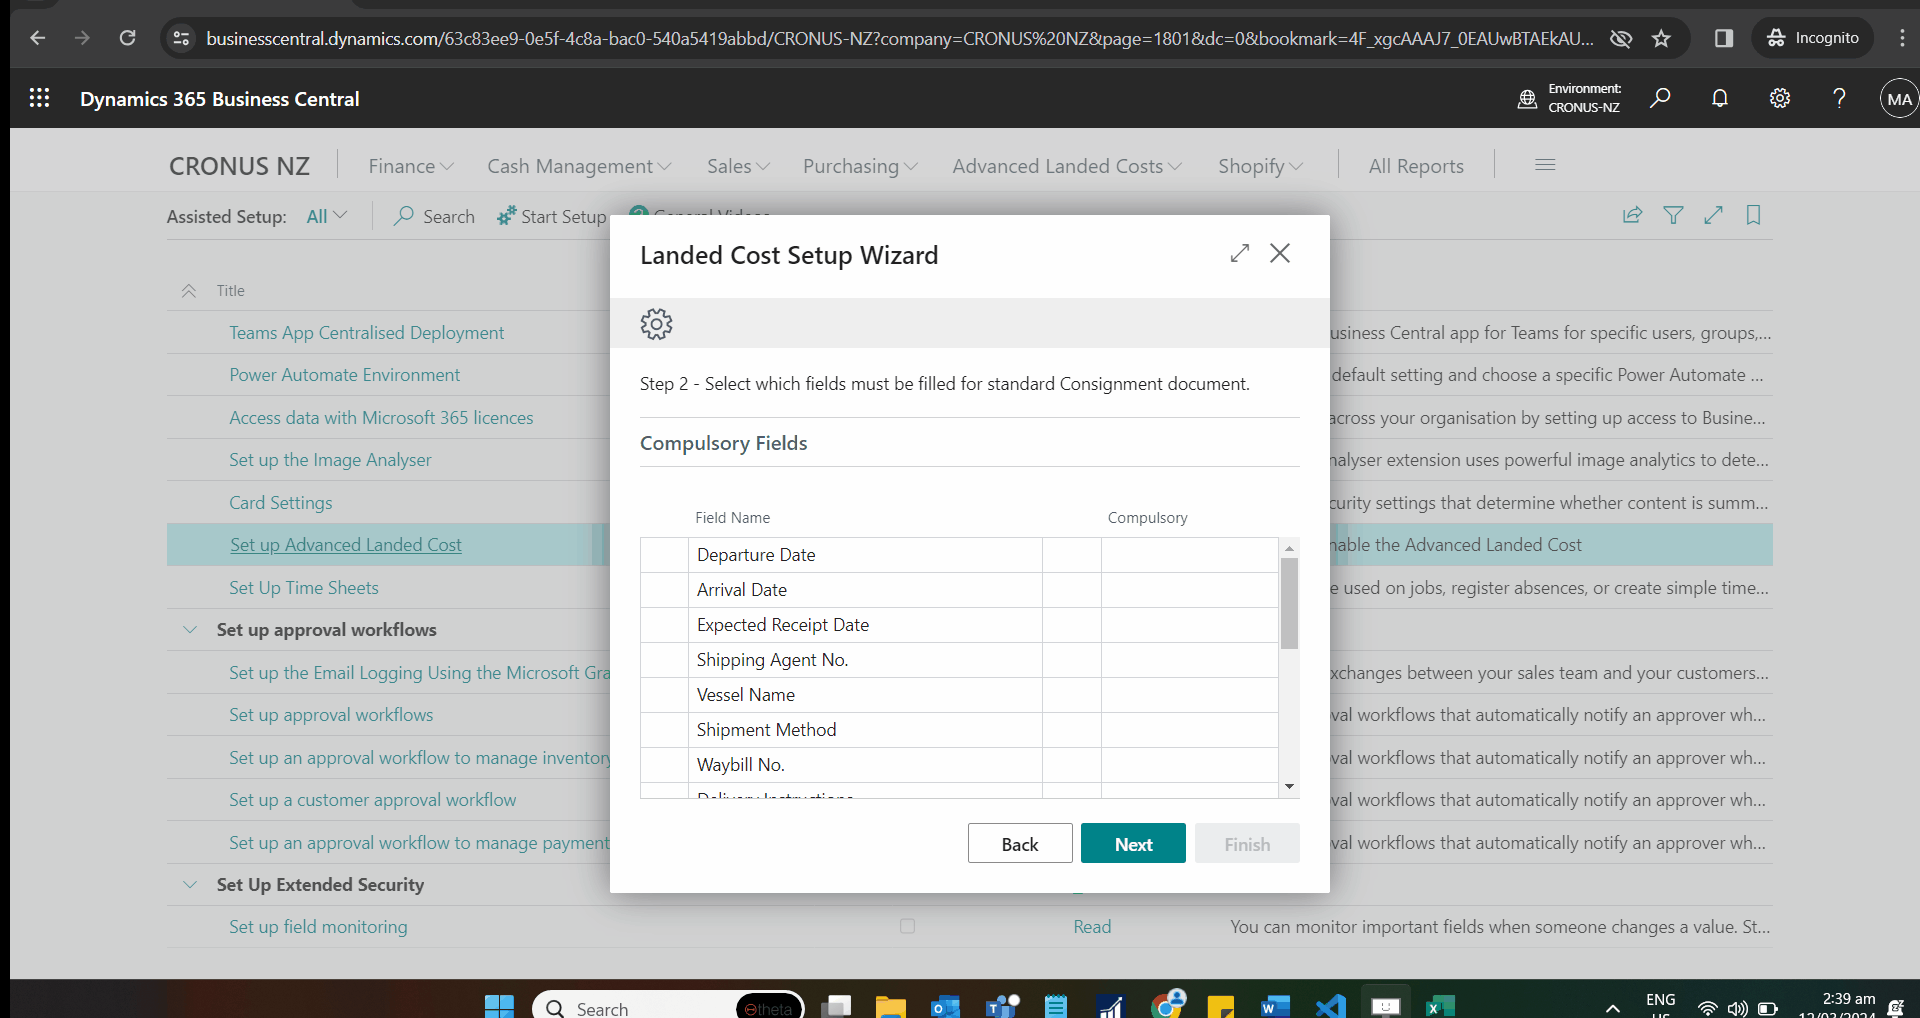1920x1018 pixels.
Task: Click the page expand arrows beside the bookmark
Action: point(1713,215)
